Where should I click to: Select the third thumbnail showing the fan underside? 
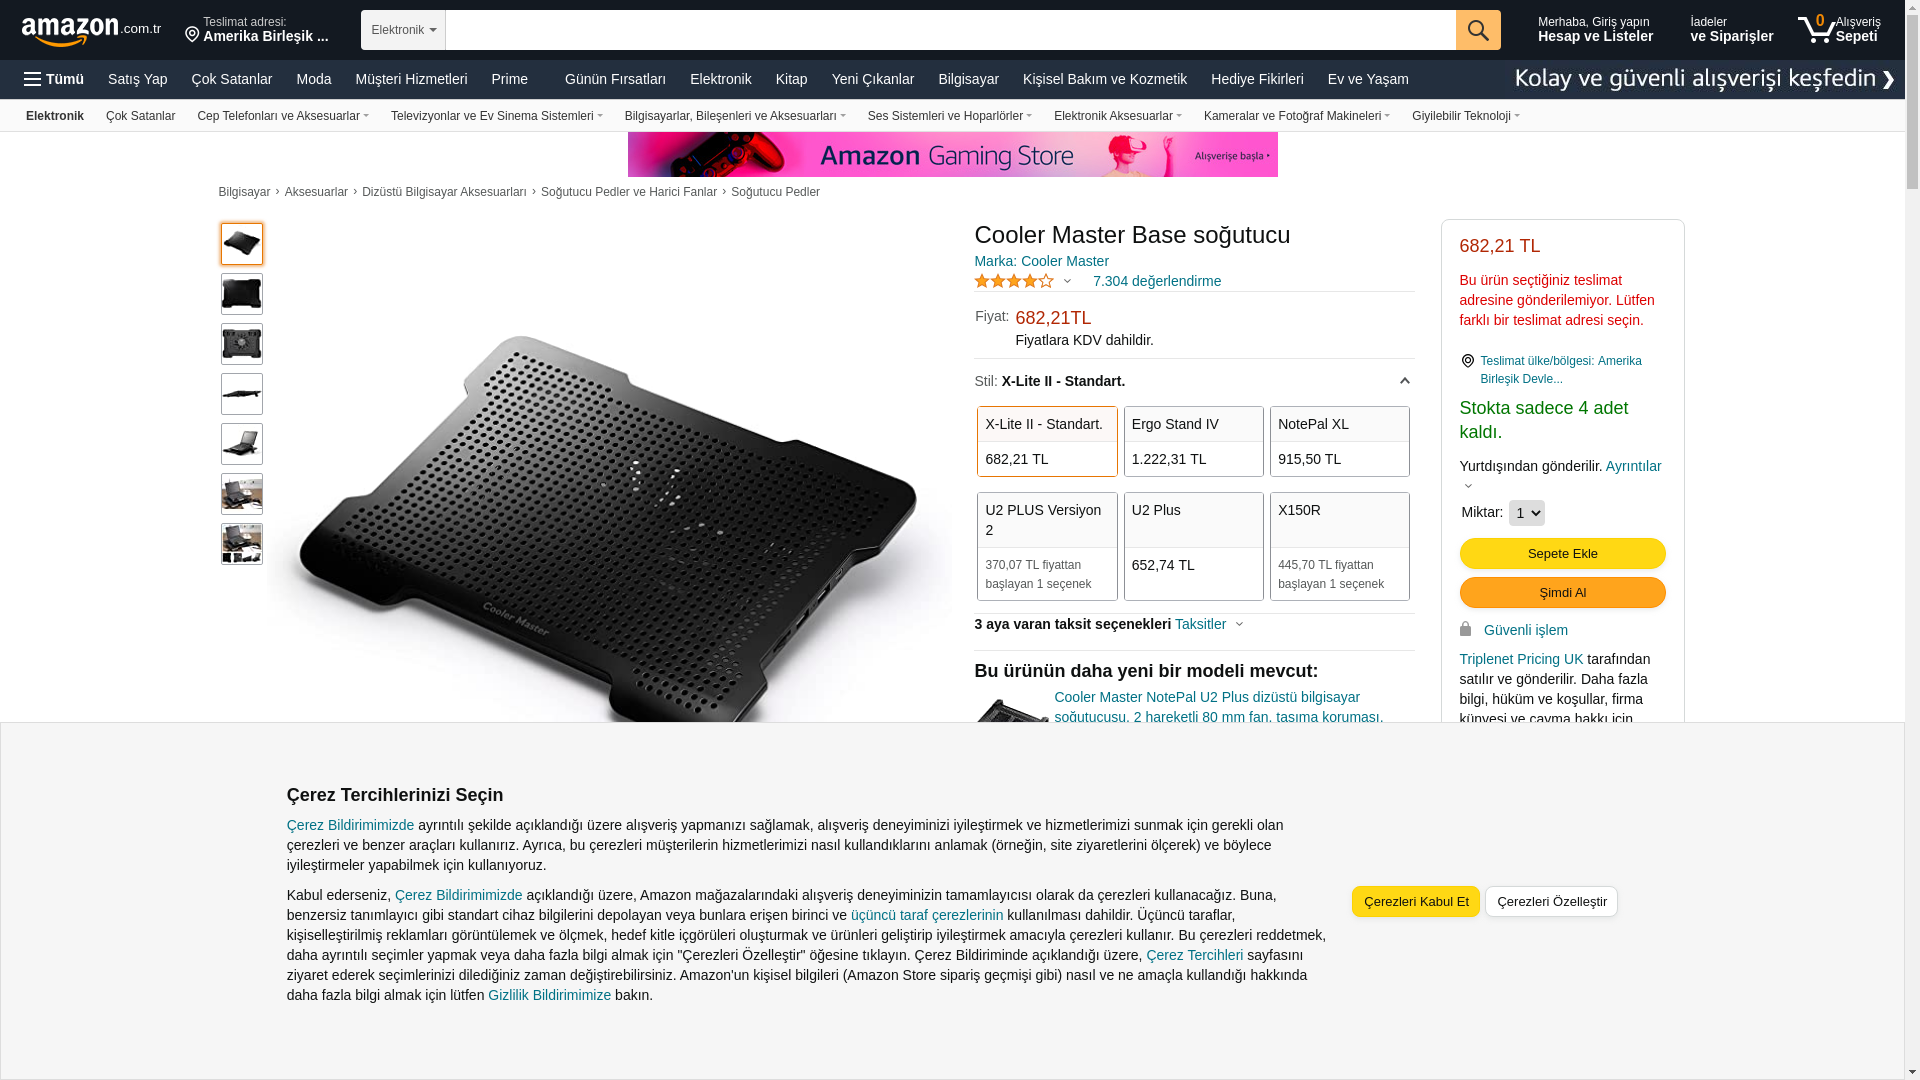242,344
